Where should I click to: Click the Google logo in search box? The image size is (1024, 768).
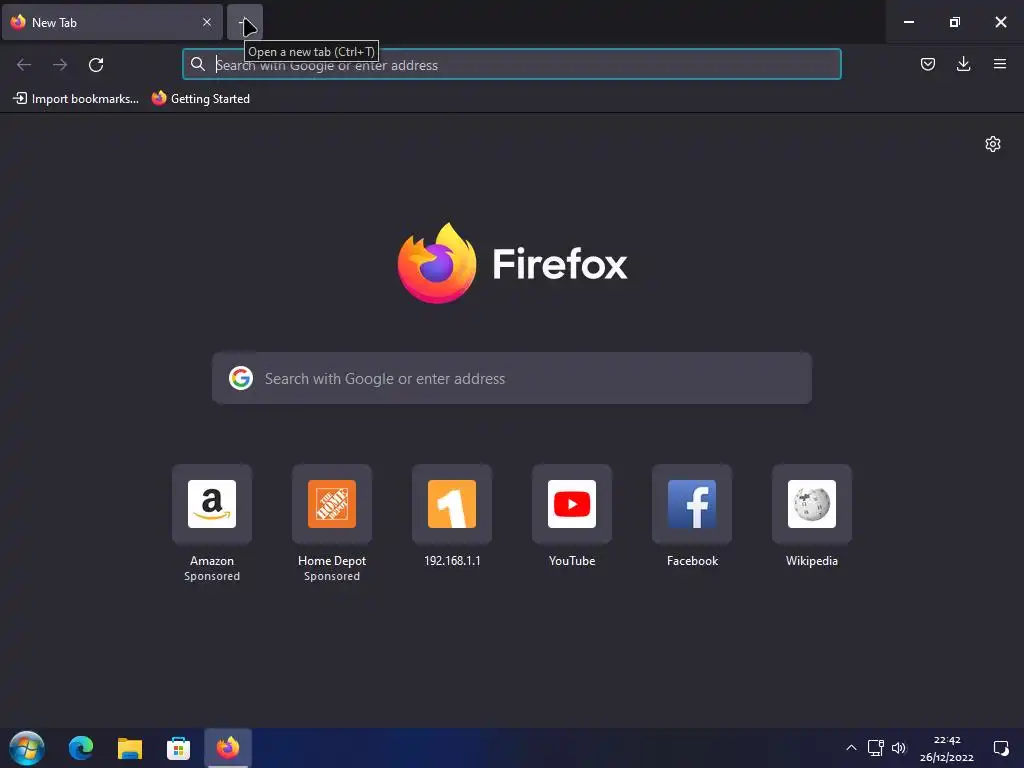[240, 378]
